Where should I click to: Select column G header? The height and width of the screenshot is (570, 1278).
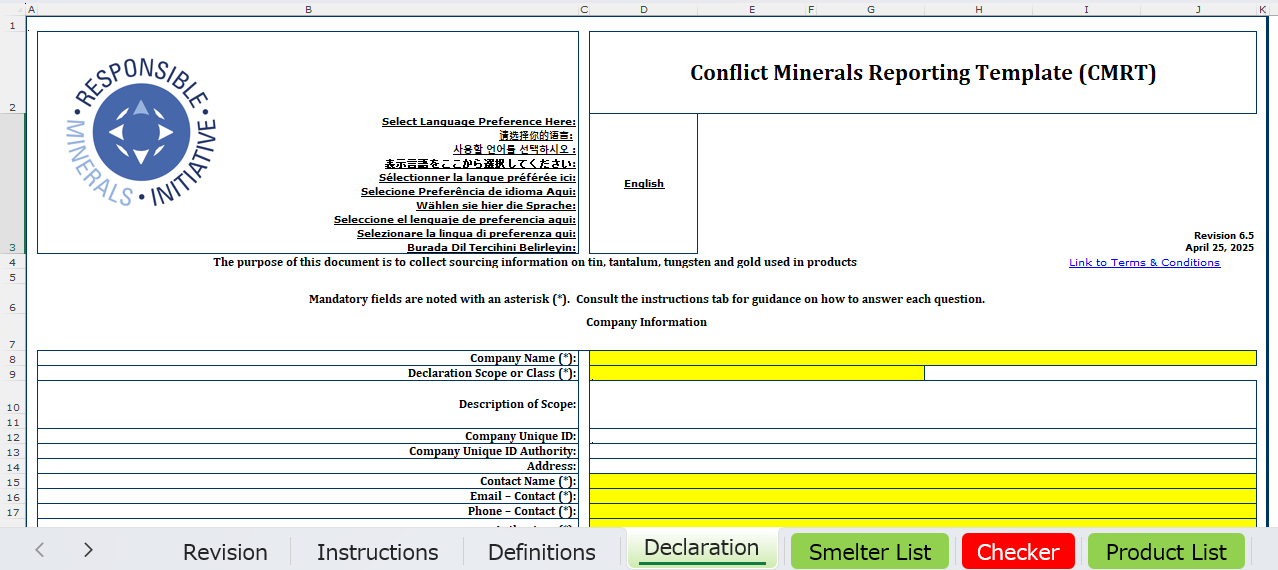(870, 9)
